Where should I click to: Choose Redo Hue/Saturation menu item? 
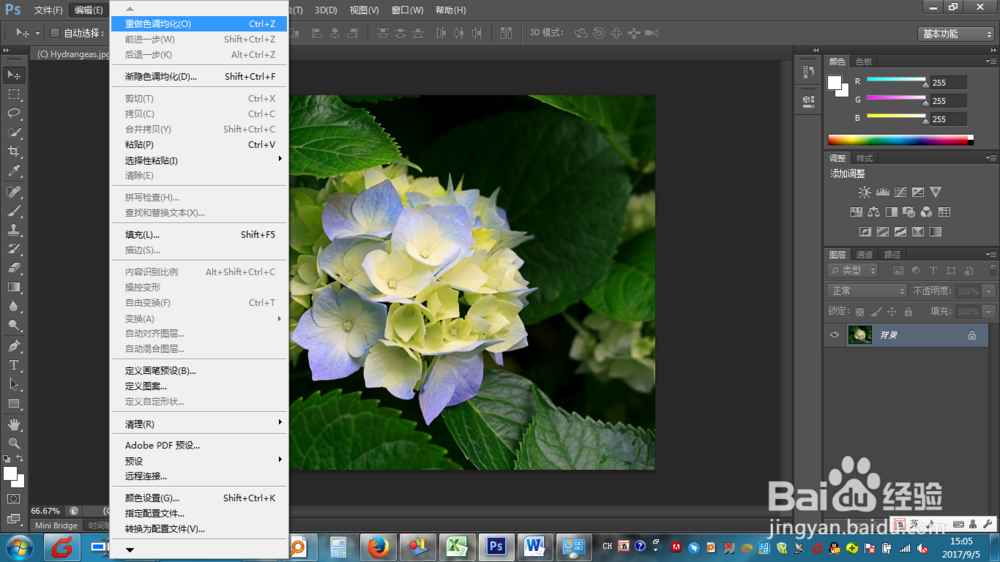tap(200, 24)
